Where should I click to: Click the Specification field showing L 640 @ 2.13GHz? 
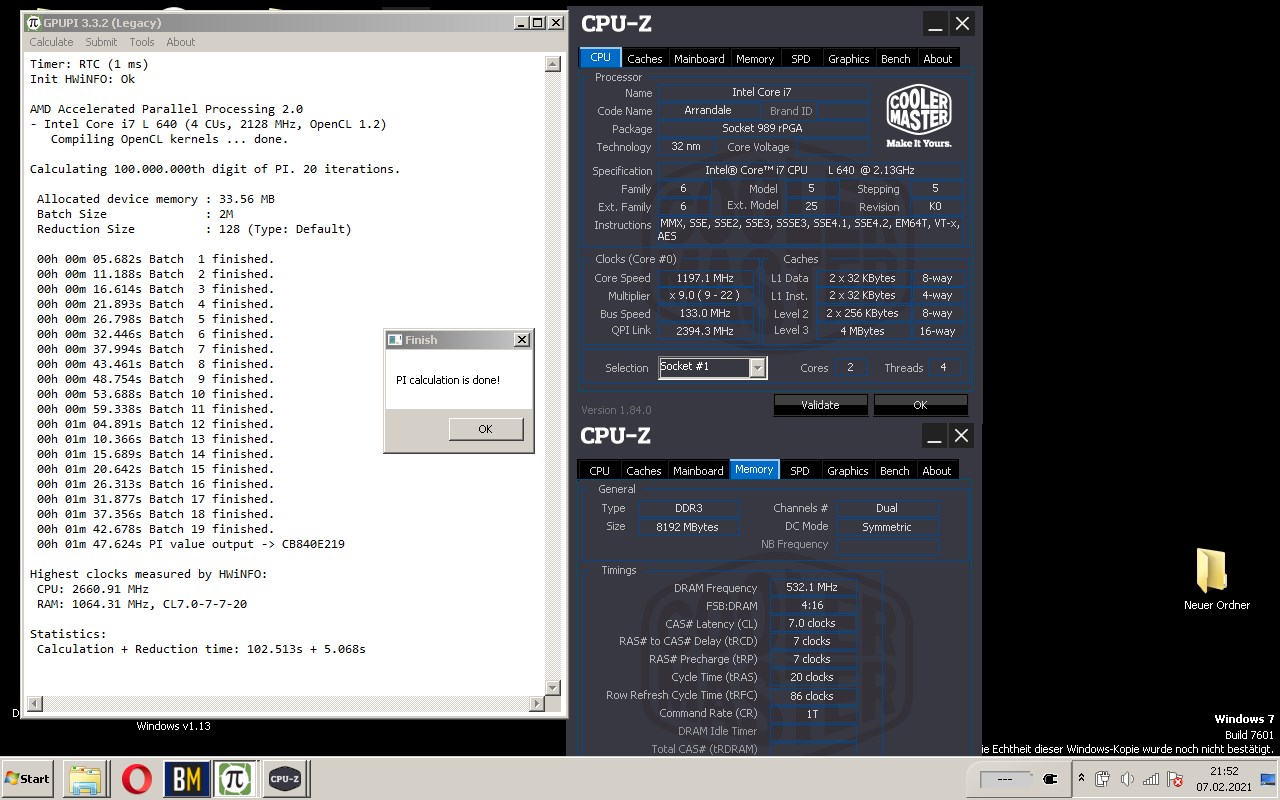click(812, 170)
